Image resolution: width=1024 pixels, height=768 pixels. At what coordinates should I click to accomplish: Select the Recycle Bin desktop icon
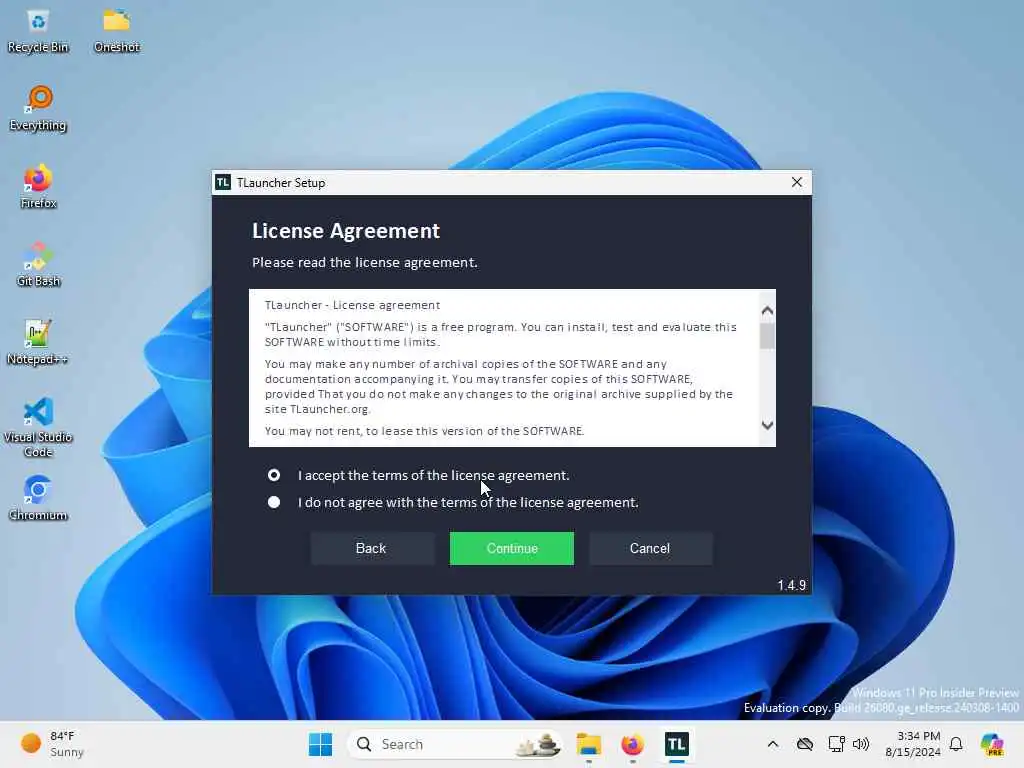(x=38, y=31)
